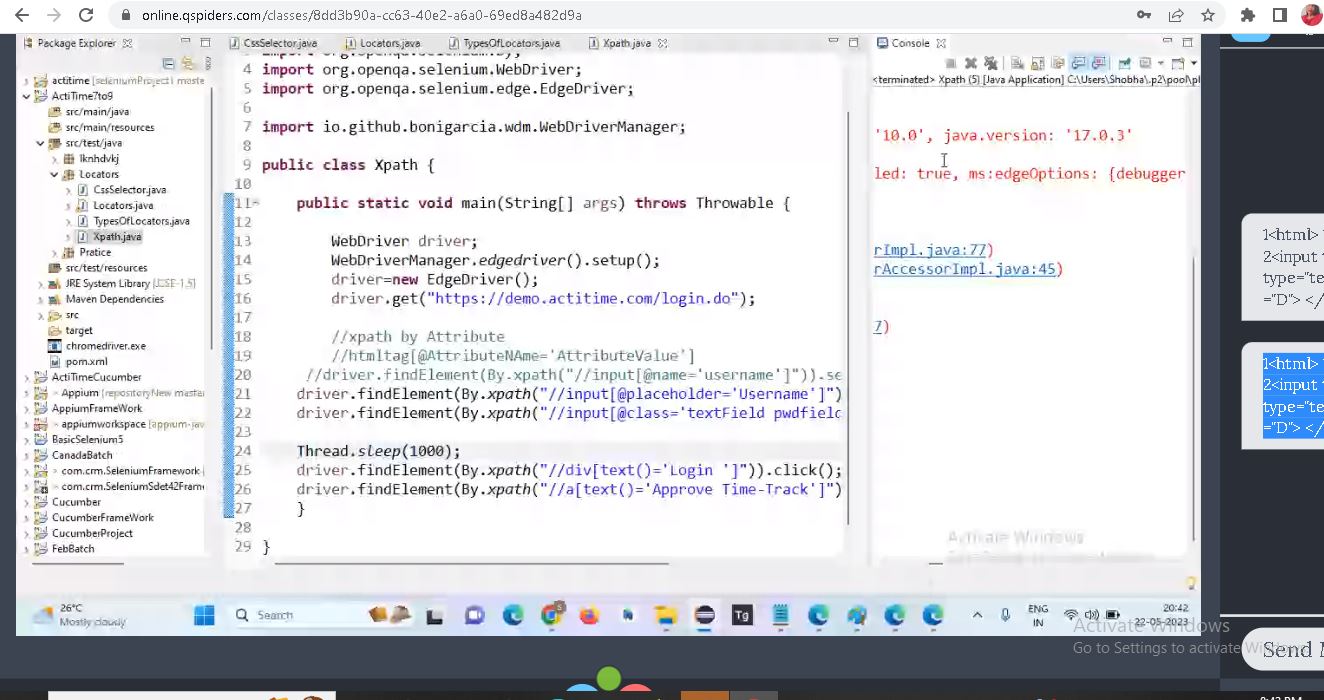1324x700 pixels.
Task: Open the browser extensions puzzle icon
Action: (1247, 15)
